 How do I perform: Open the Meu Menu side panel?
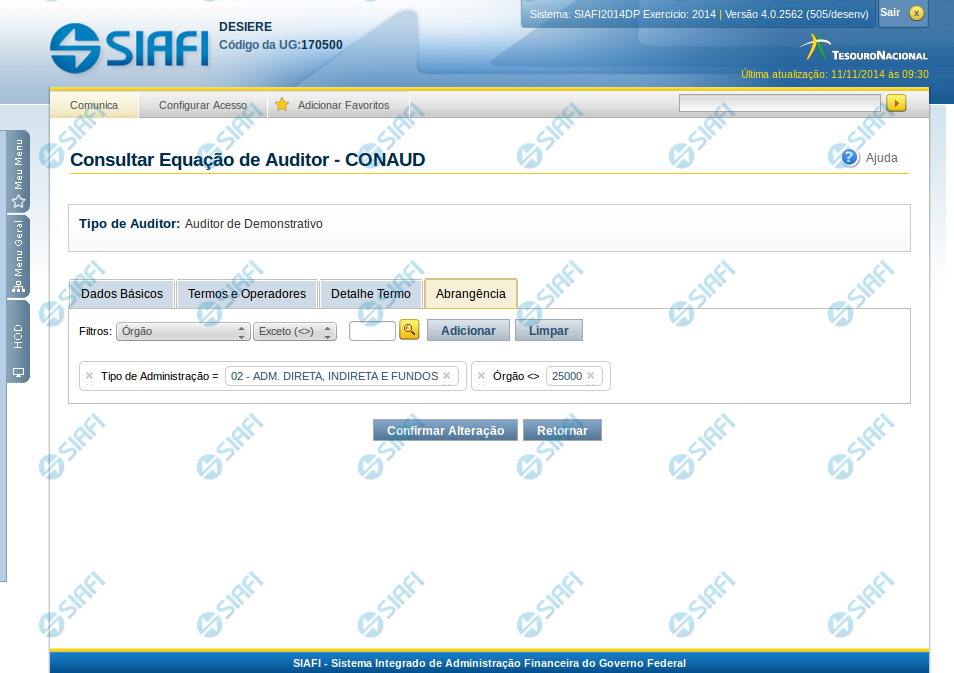[18, 172]
